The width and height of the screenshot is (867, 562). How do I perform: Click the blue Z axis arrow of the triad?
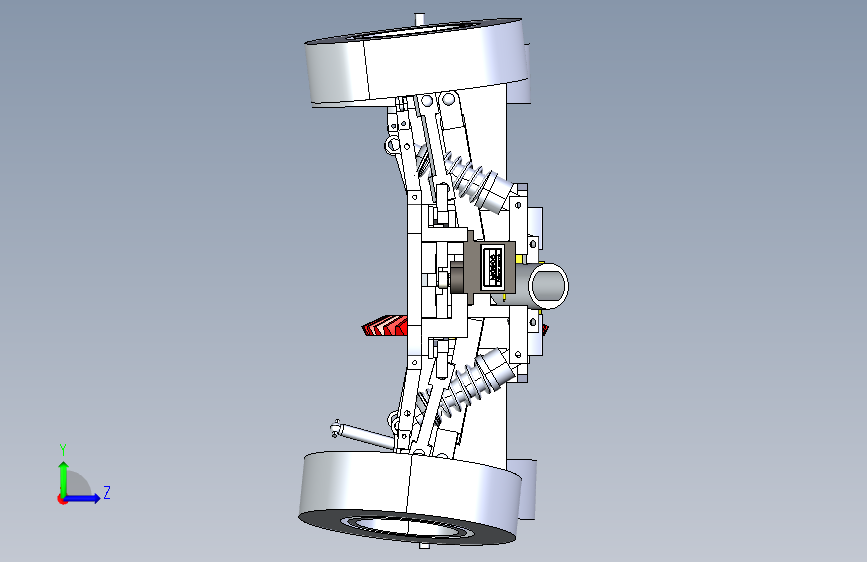(82, 498)
